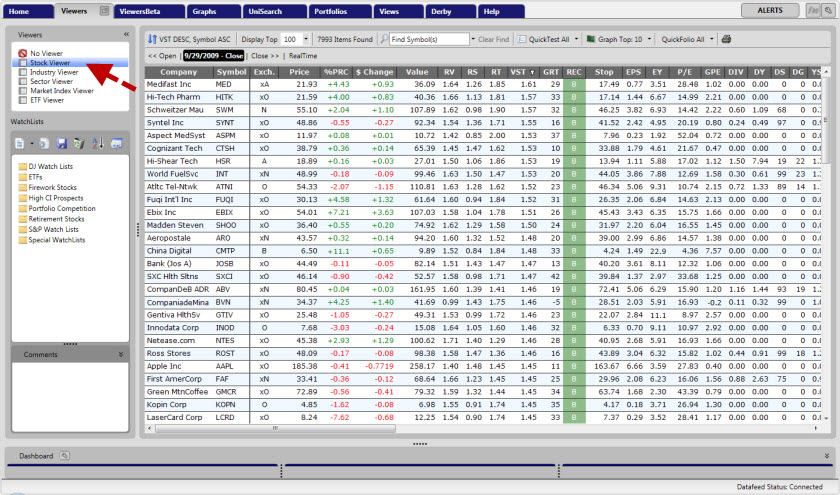Switch to the Graphs tab
Image resolution: width=840 pixels, height=495 pixels.
[x=204, y=11]
